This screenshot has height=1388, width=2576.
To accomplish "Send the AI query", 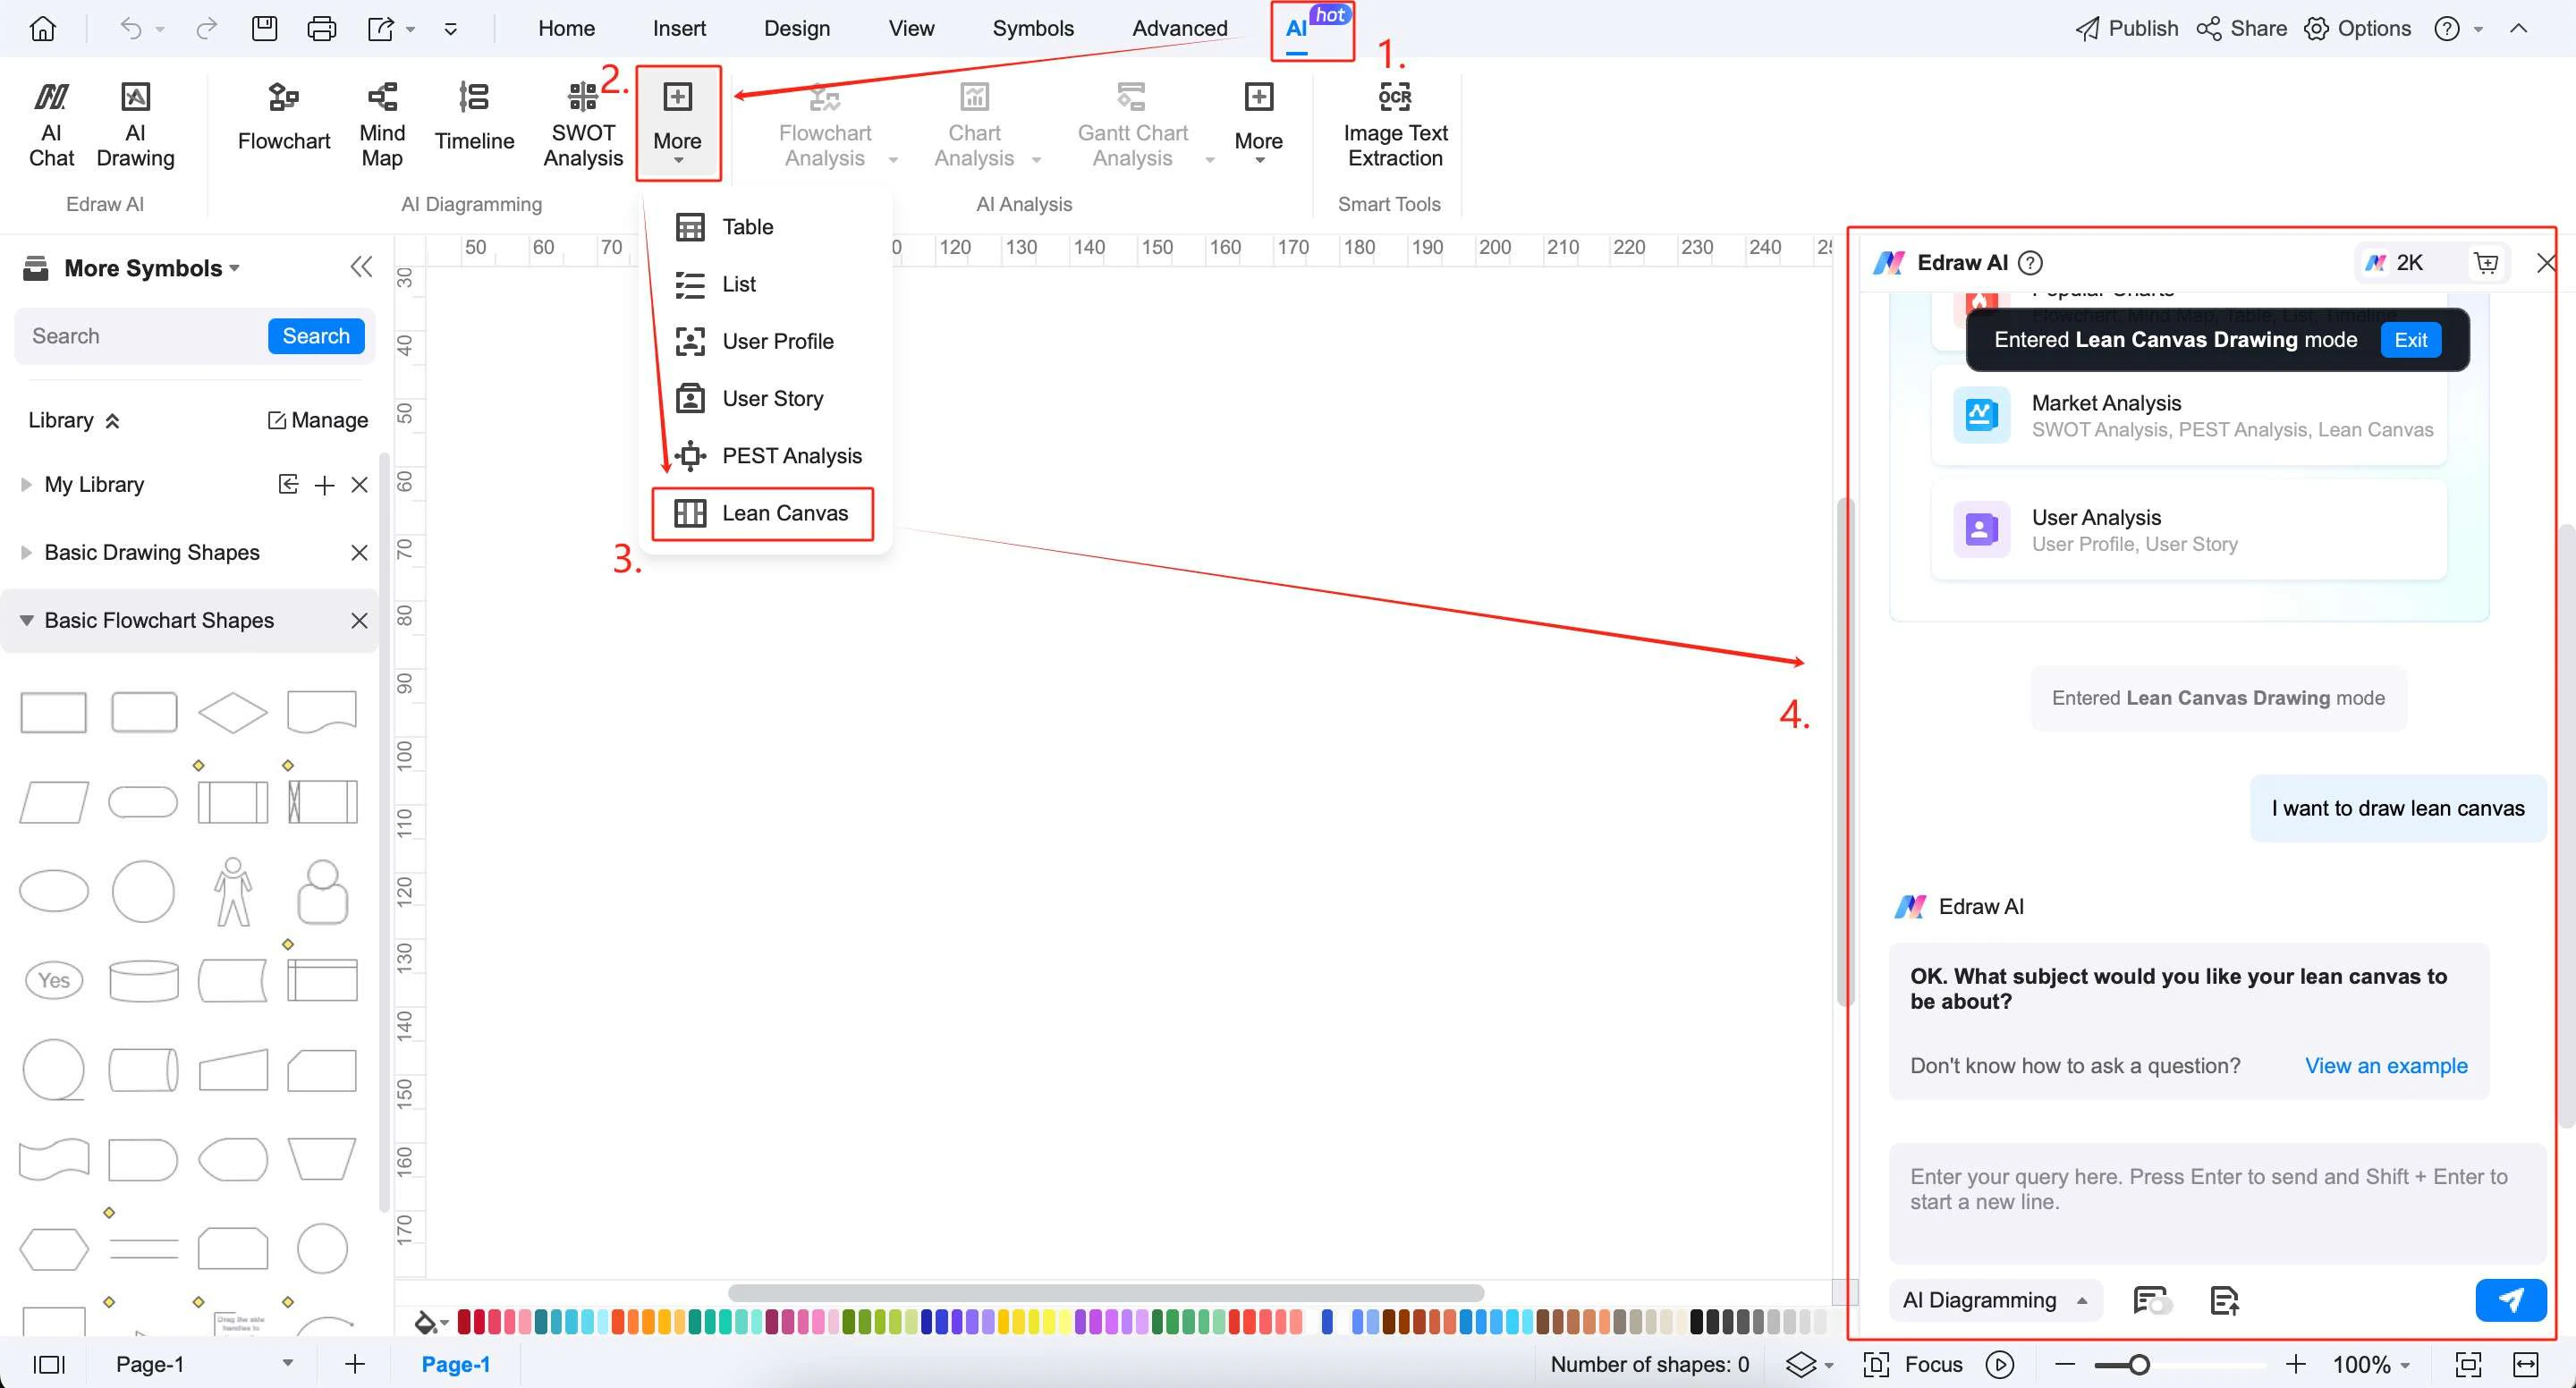I will click(2510, 1300).
